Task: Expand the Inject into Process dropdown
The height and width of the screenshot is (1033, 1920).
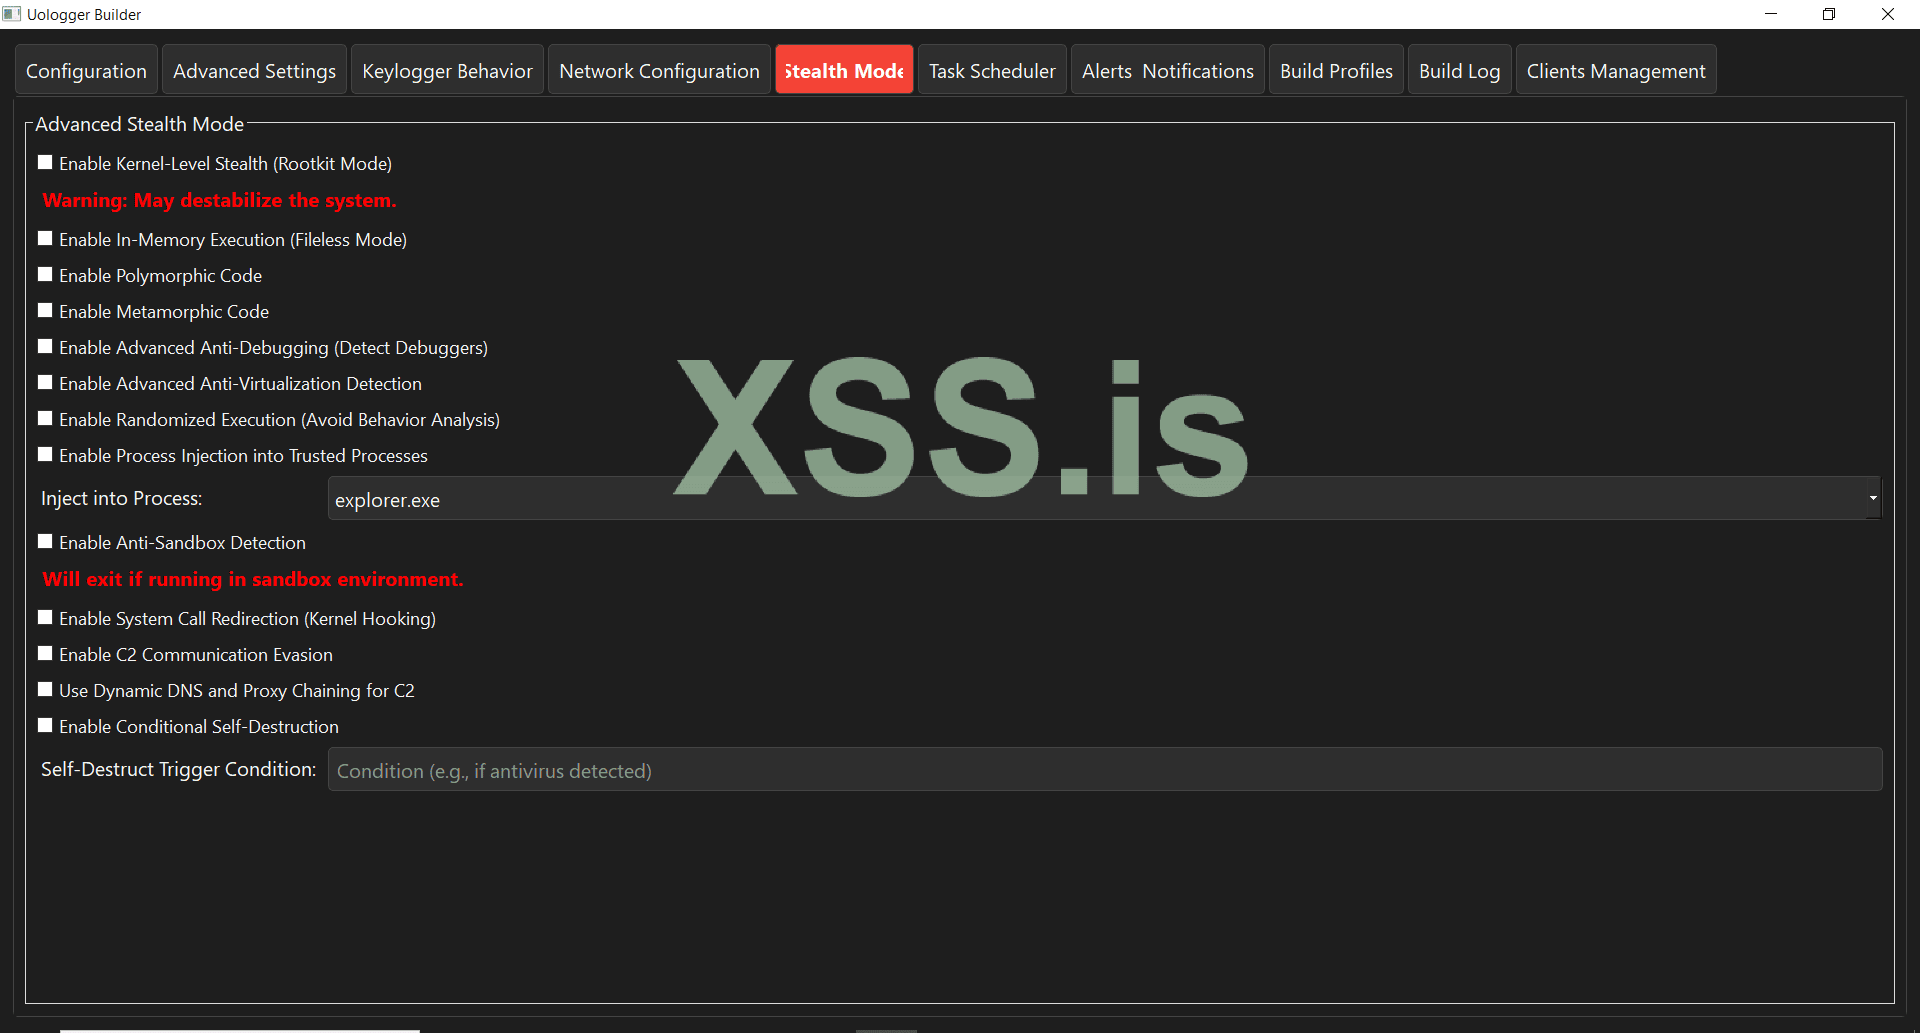Action: [x=1105, y=498]
